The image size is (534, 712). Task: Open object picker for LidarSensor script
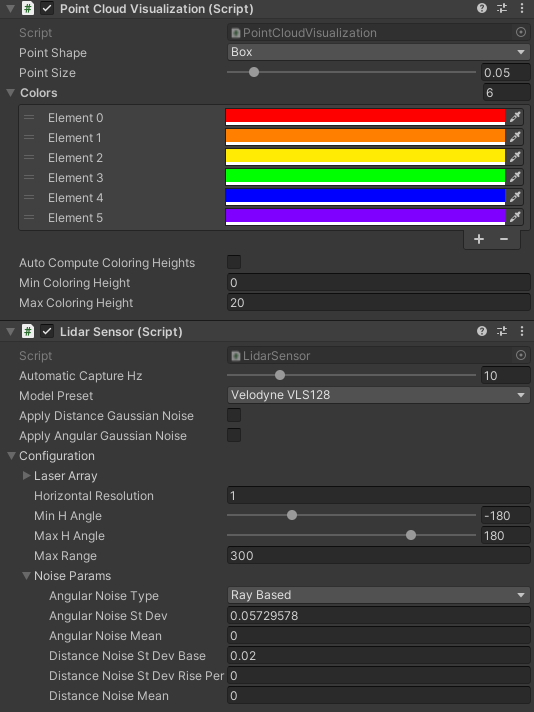(x=521, y=355)
